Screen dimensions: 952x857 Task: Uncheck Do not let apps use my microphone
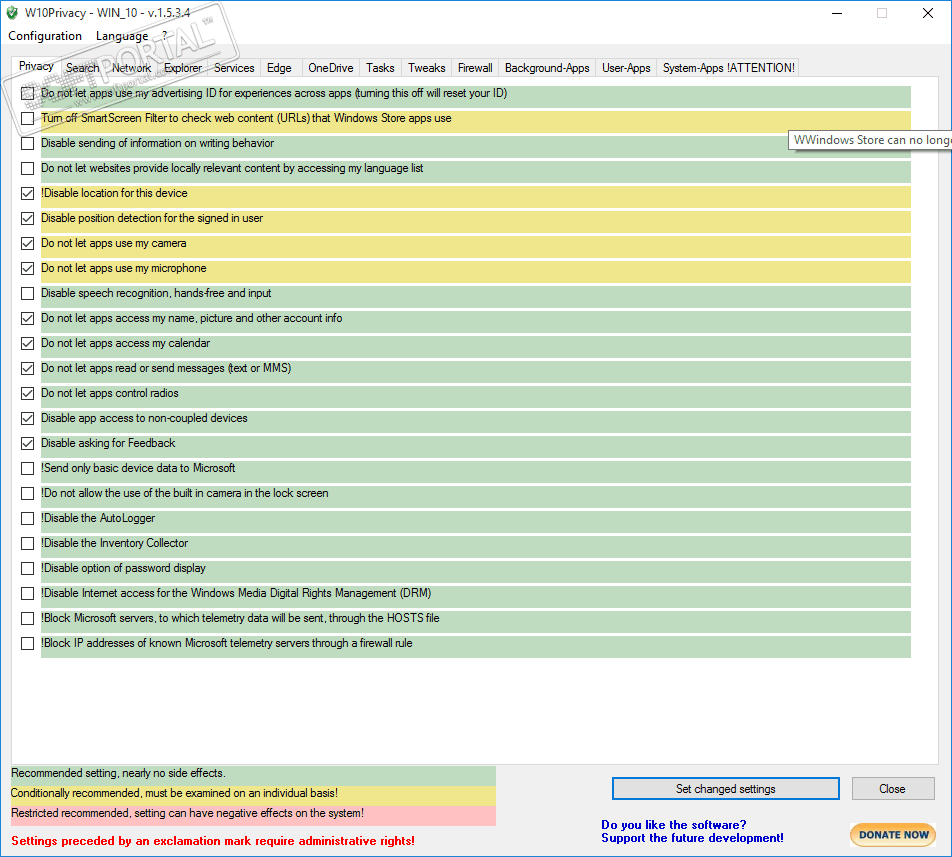click(27, 268)
